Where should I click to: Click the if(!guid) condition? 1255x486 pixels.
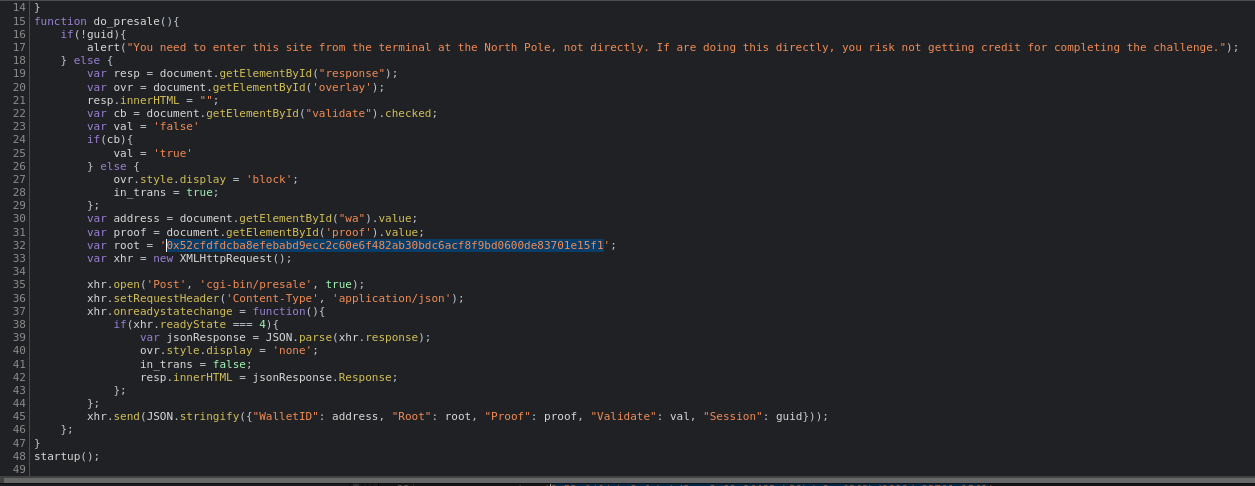pyautogui.click(x=90, y=34)
